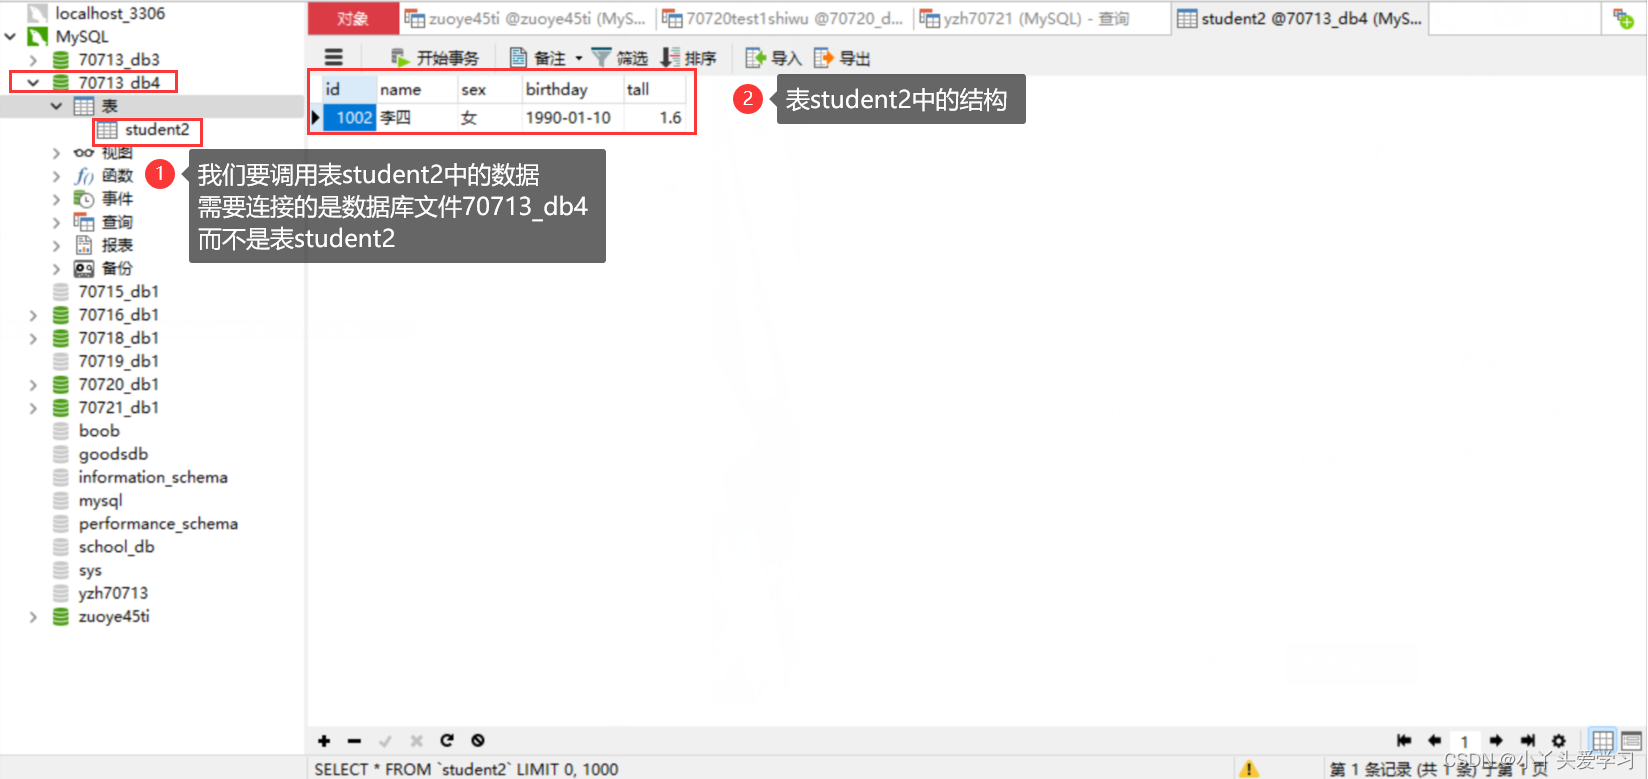This screenshot has height=779, width=1648.
Task: Click the cell with id 1002
Action: (x=349, y=117)
